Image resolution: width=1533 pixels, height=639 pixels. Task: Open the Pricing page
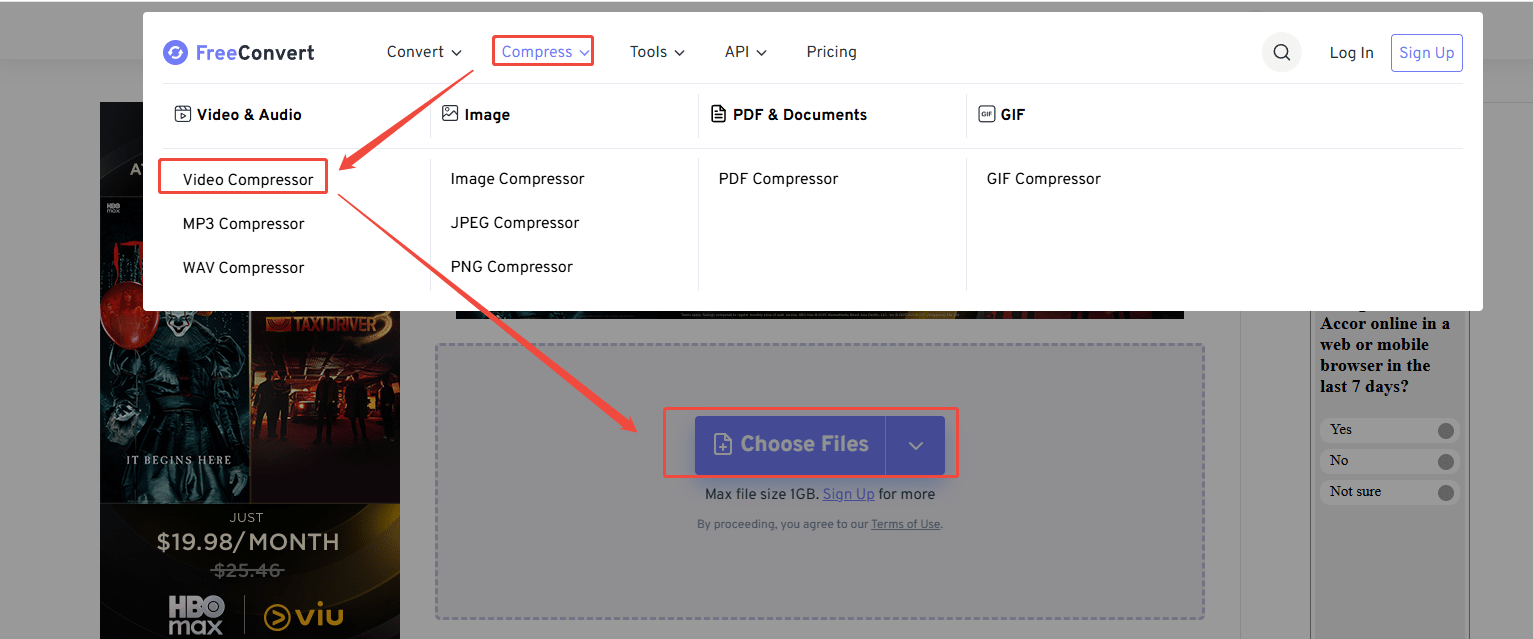pyautogui.click(x=831, y=51)
